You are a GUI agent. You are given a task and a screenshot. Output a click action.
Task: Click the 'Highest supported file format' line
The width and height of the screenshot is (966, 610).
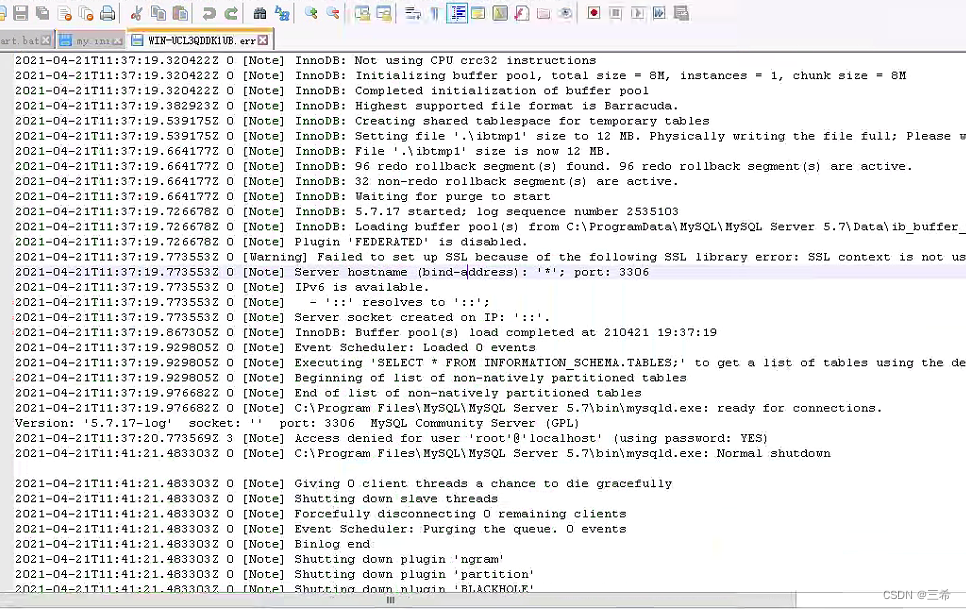(347, 106)
